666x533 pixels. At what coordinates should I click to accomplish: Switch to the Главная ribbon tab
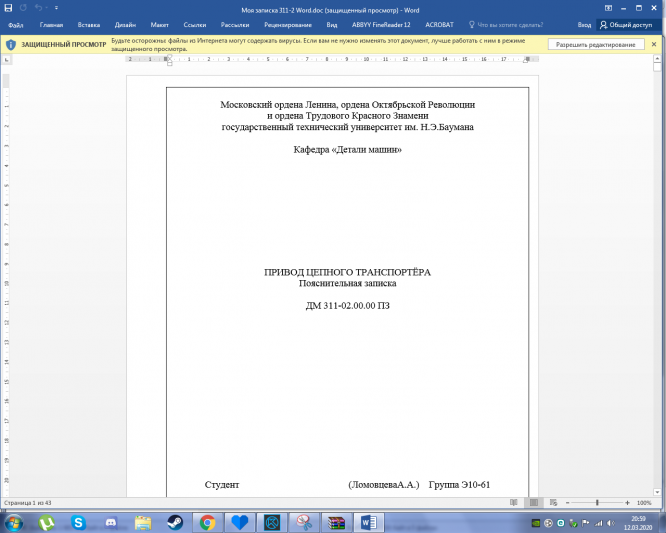pyautogui.click(x=51, y=25)
